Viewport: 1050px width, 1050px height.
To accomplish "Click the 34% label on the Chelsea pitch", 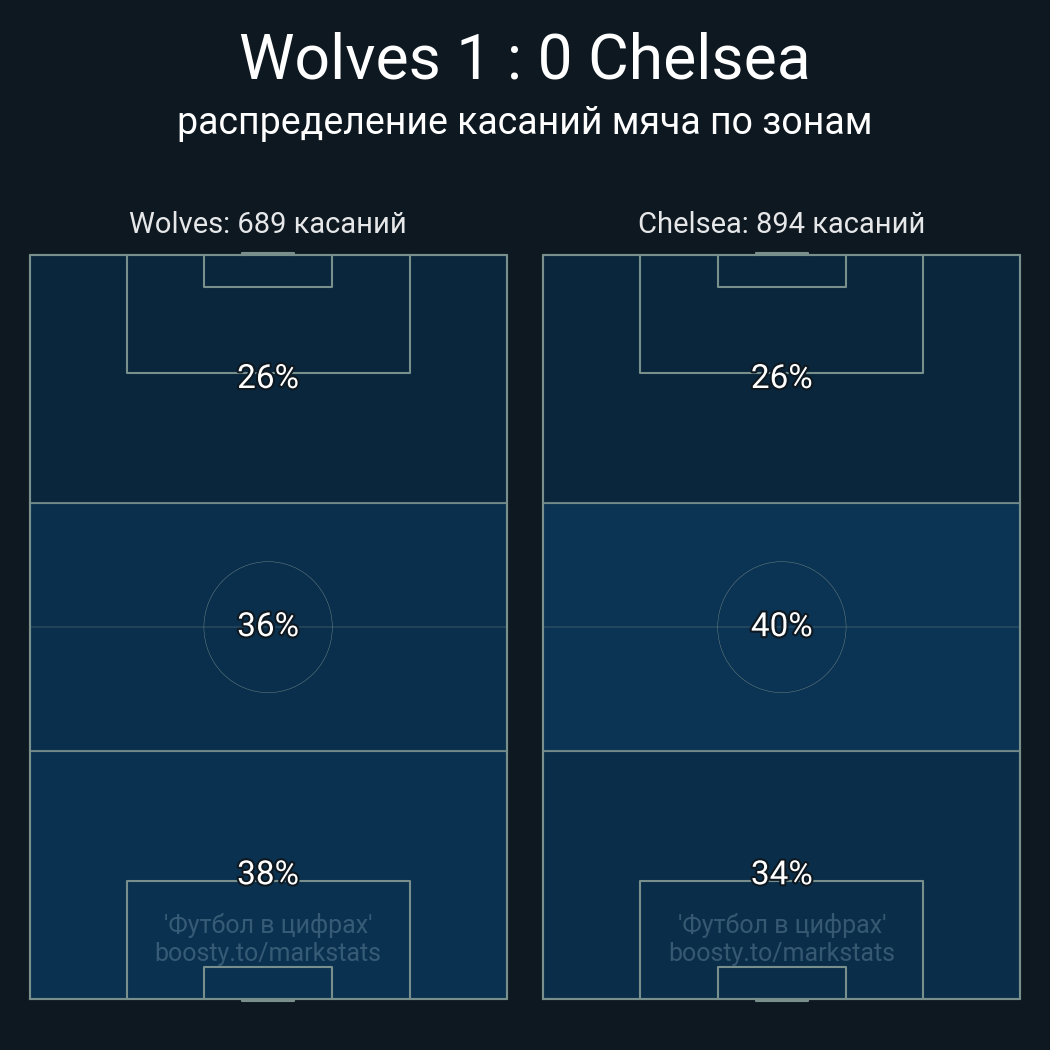I will click(781, 873).
